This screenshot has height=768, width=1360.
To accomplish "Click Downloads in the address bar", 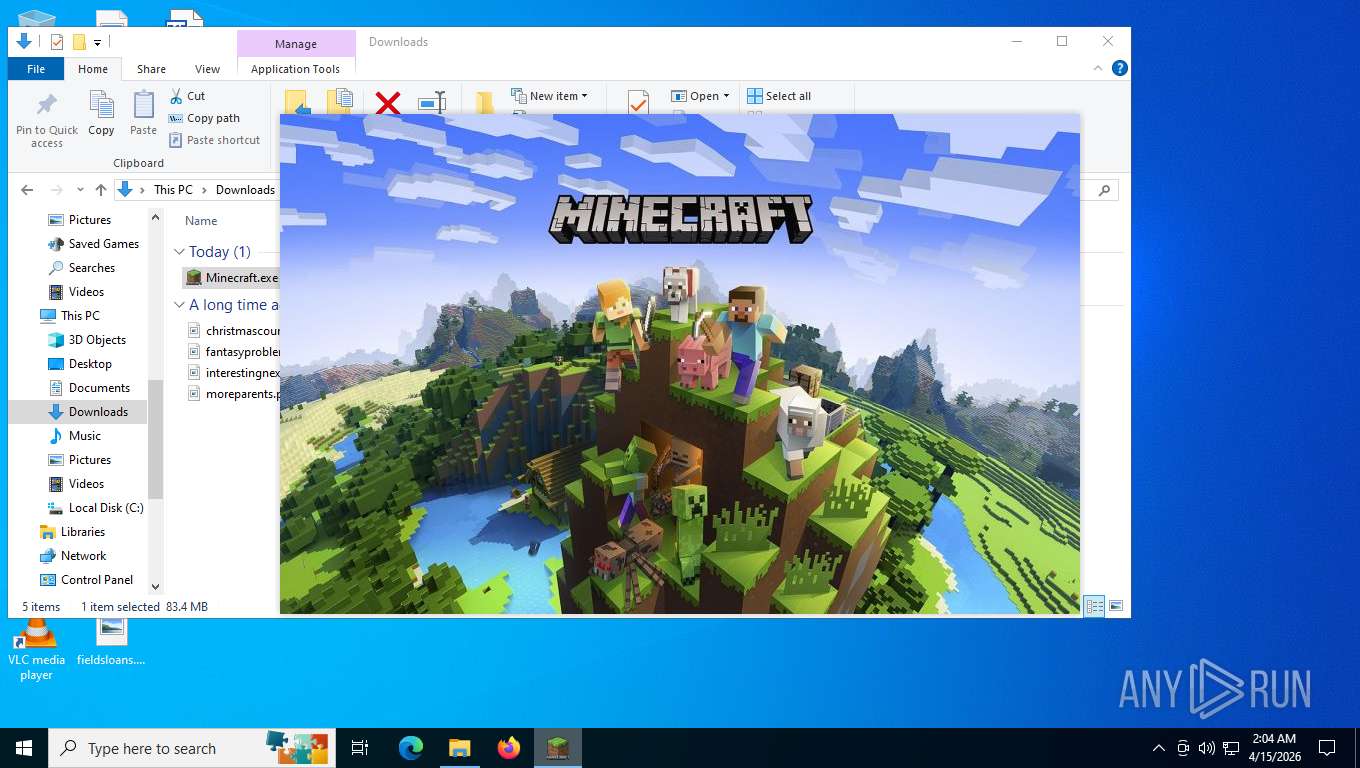I will pyautogui.click(x=245, y=190).
